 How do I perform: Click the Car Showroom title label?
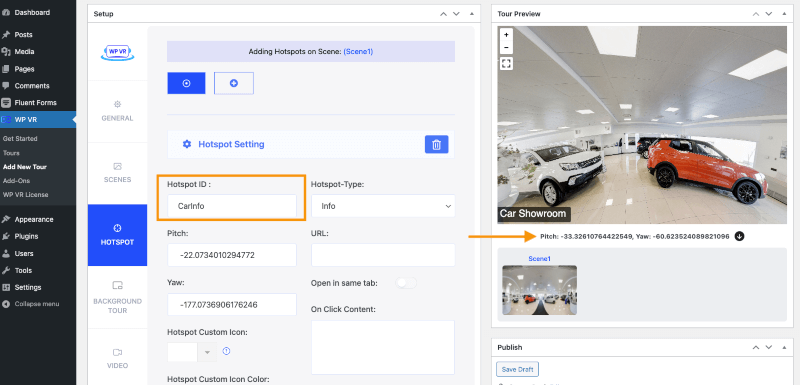pos(533,214)
